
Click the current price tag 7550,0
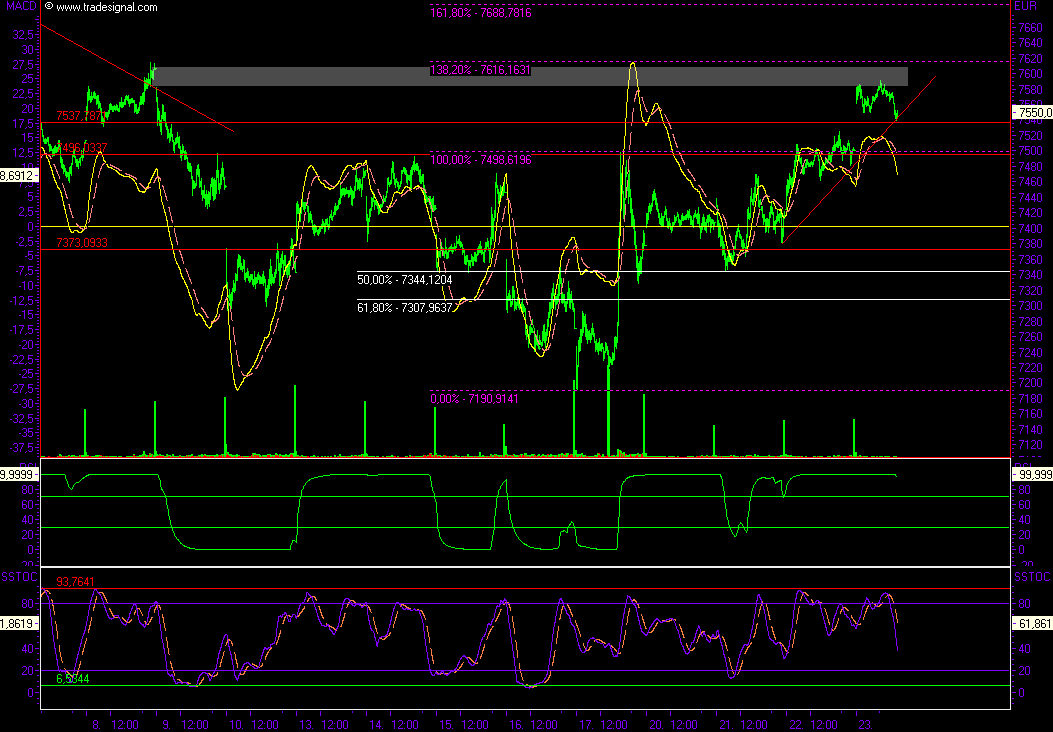[1032, 113]
